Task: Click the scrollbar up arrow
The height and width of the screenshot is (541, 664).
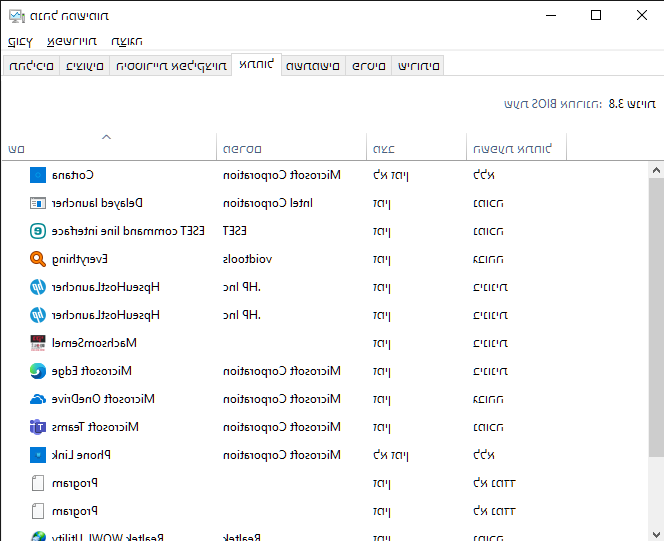Action: (656, 170)
